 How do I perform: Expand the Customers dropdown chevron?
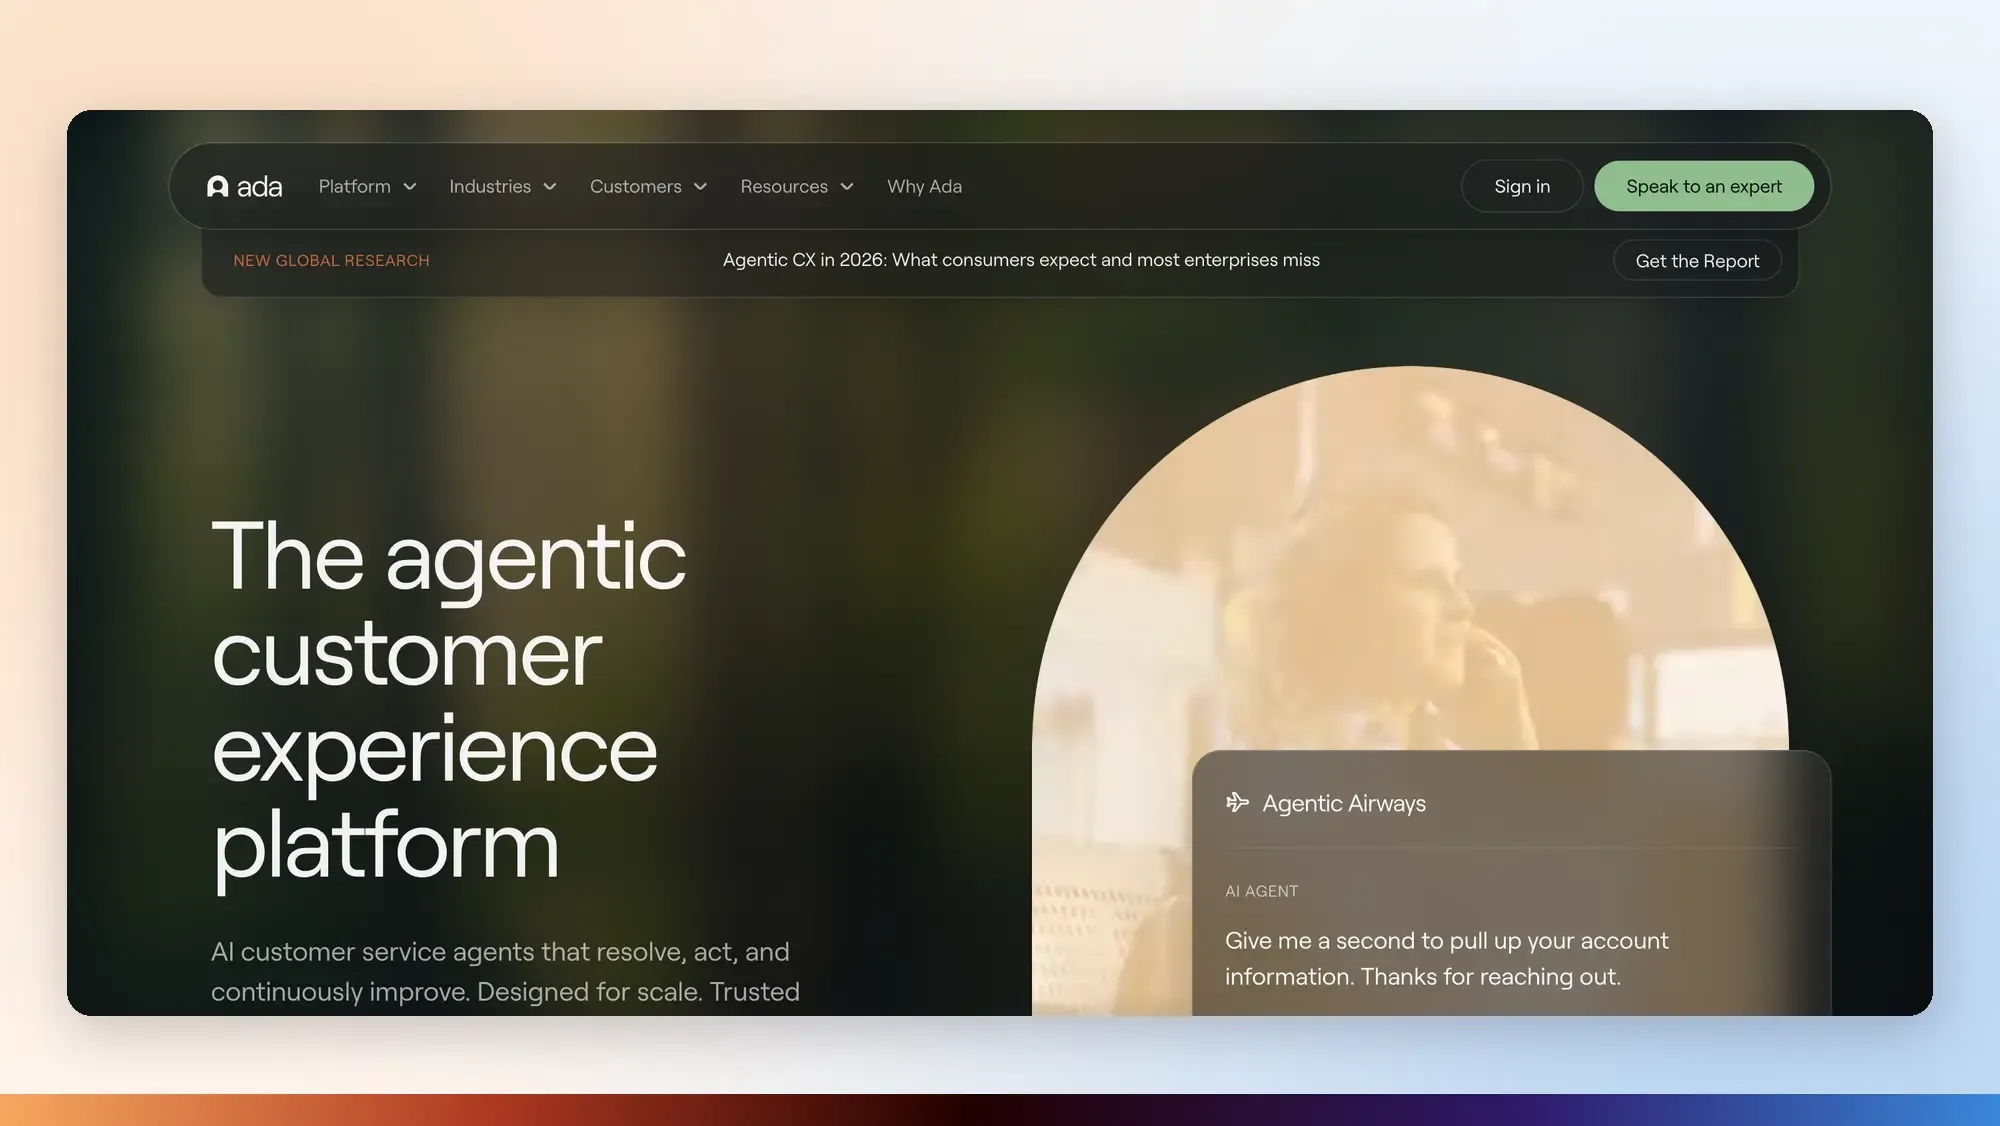(x=700, y=187)
